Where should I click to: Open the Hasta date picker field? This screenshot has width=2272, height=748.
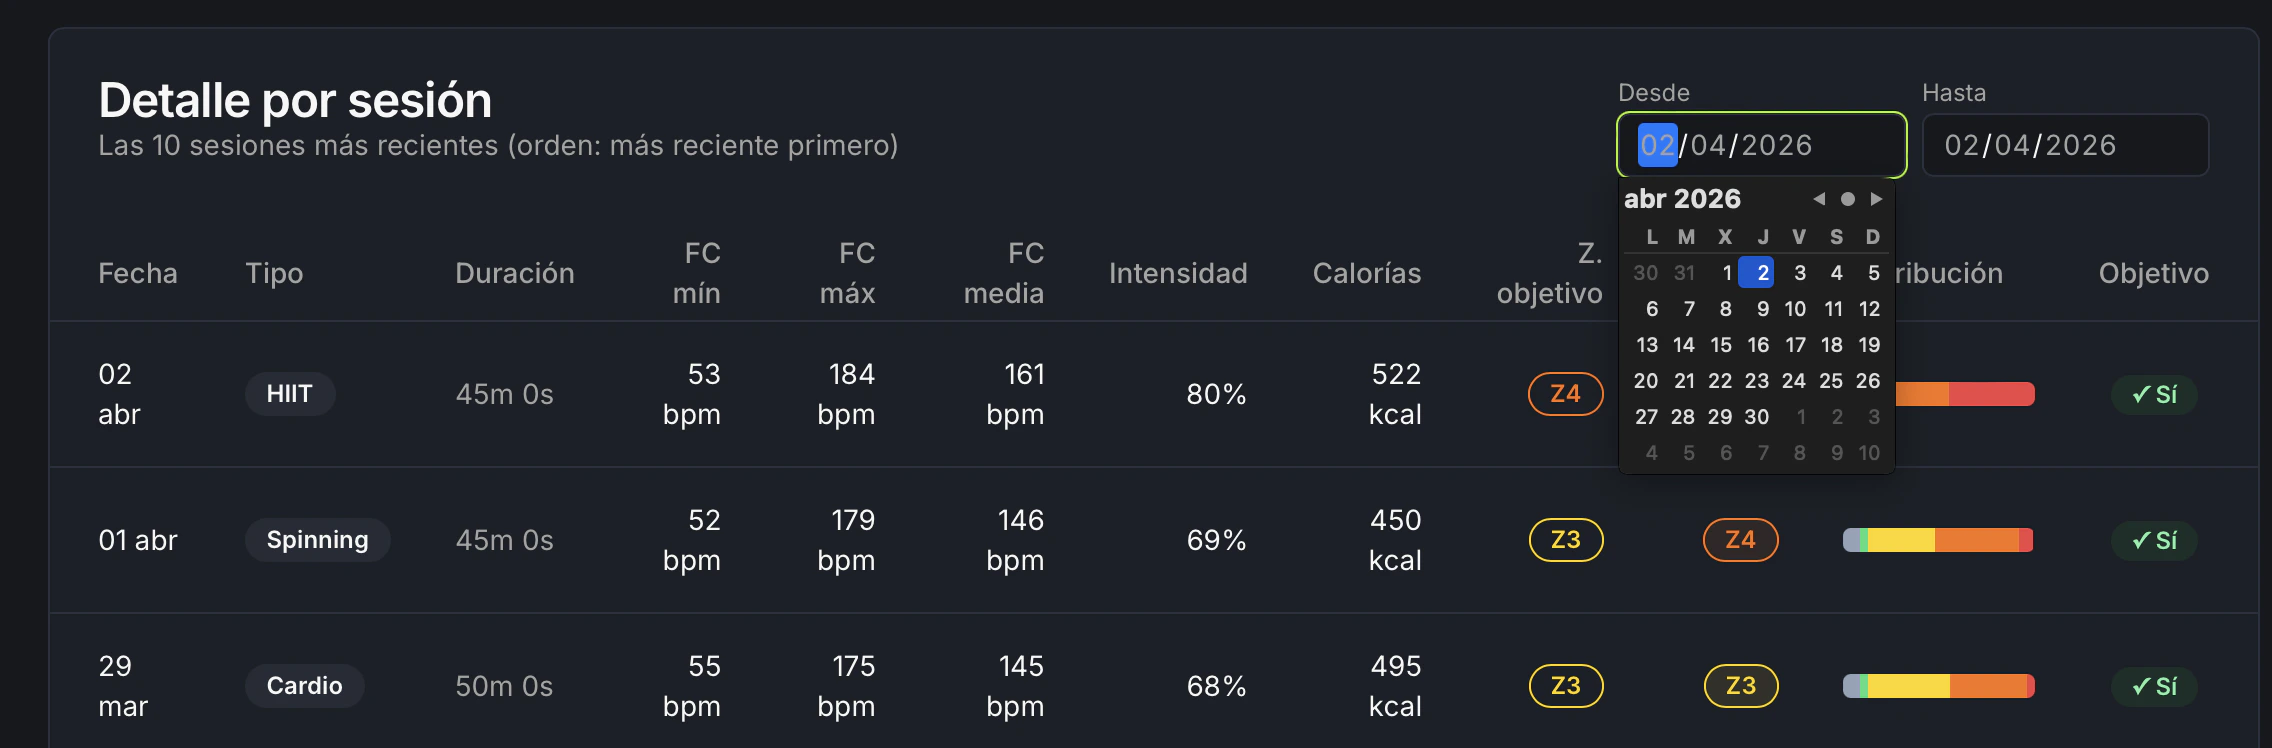point(2065,145)
